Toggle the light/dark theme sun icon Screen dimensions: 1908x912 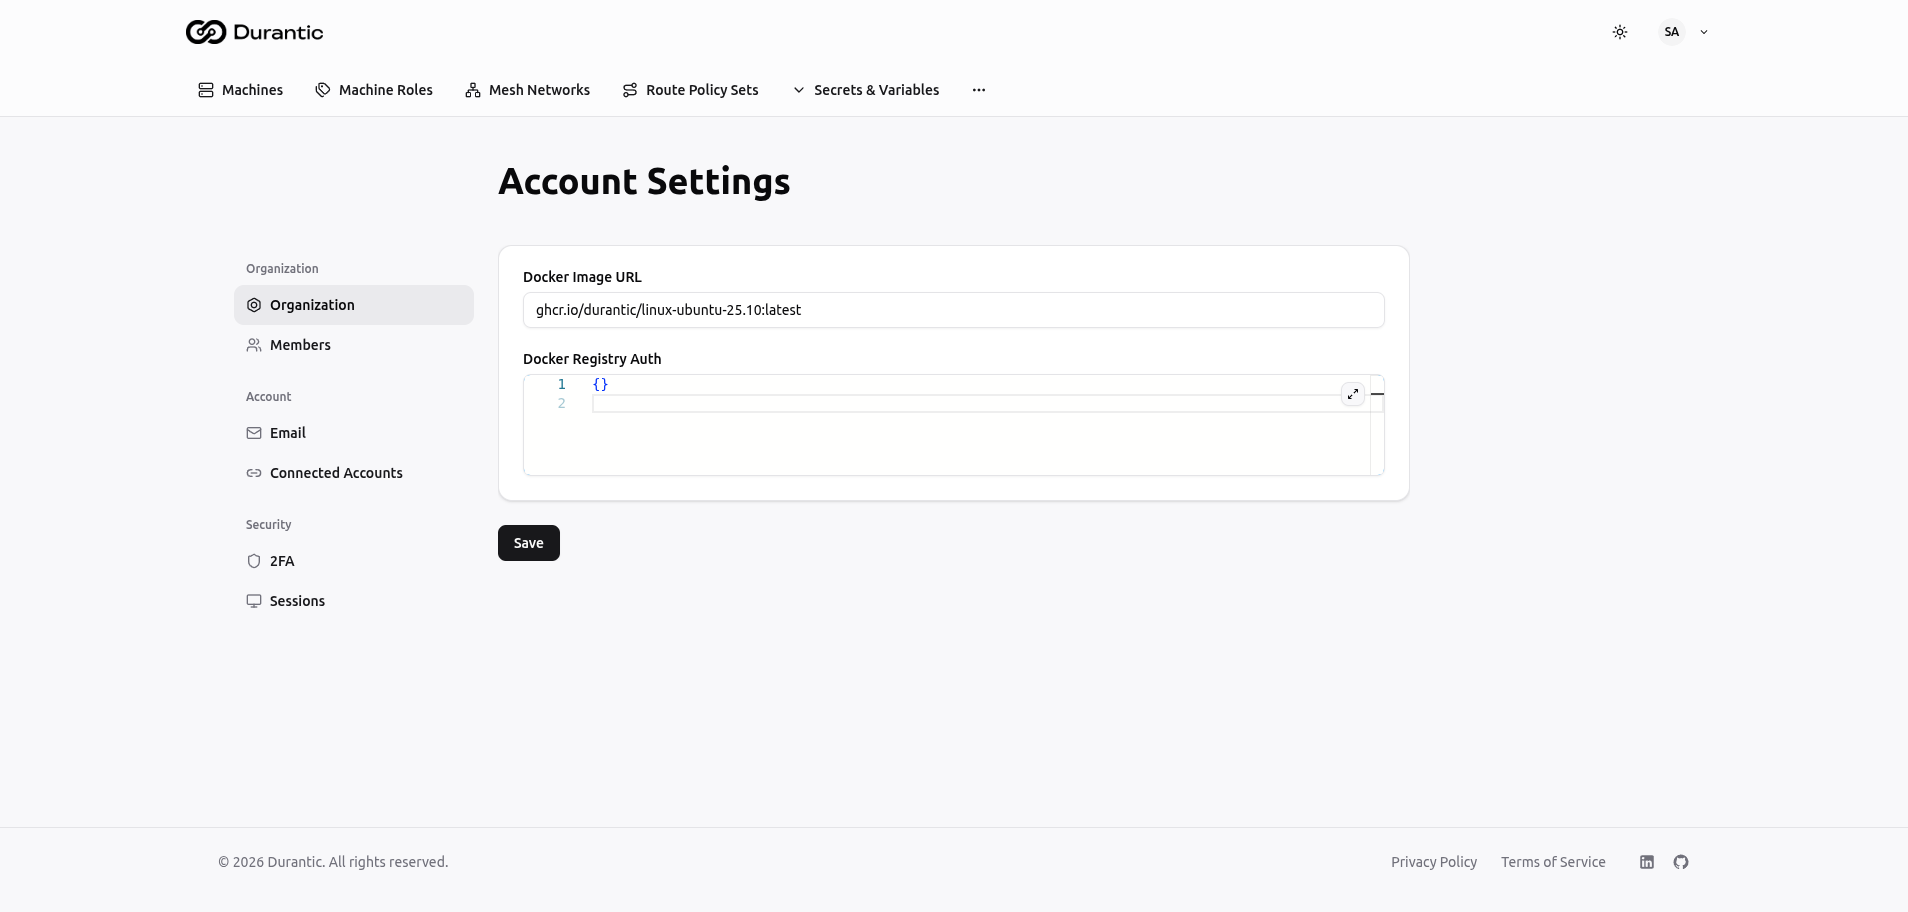click(1620, 32)
